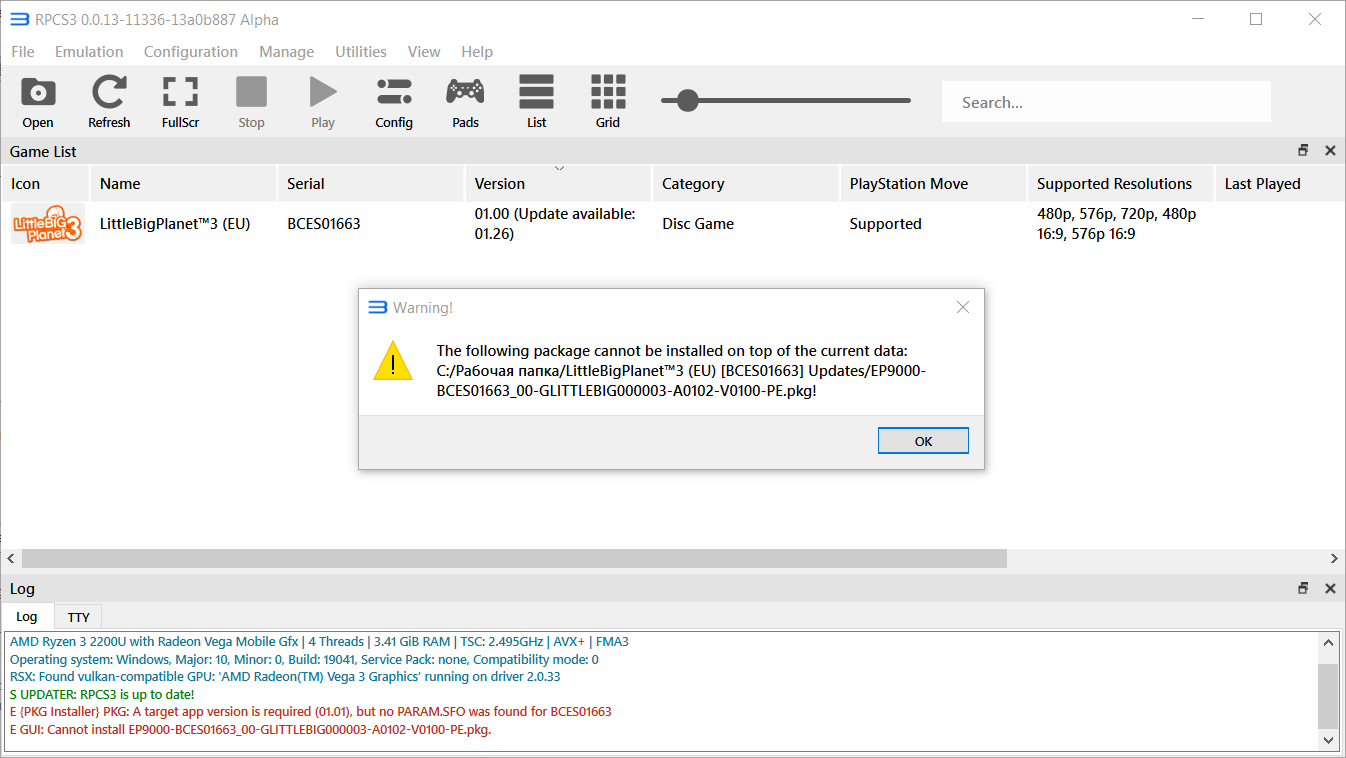The height and width of the screenshot is (758, 1346).
Task: Click the 'Operating system: Windows' log line
Action: [304, 660]
